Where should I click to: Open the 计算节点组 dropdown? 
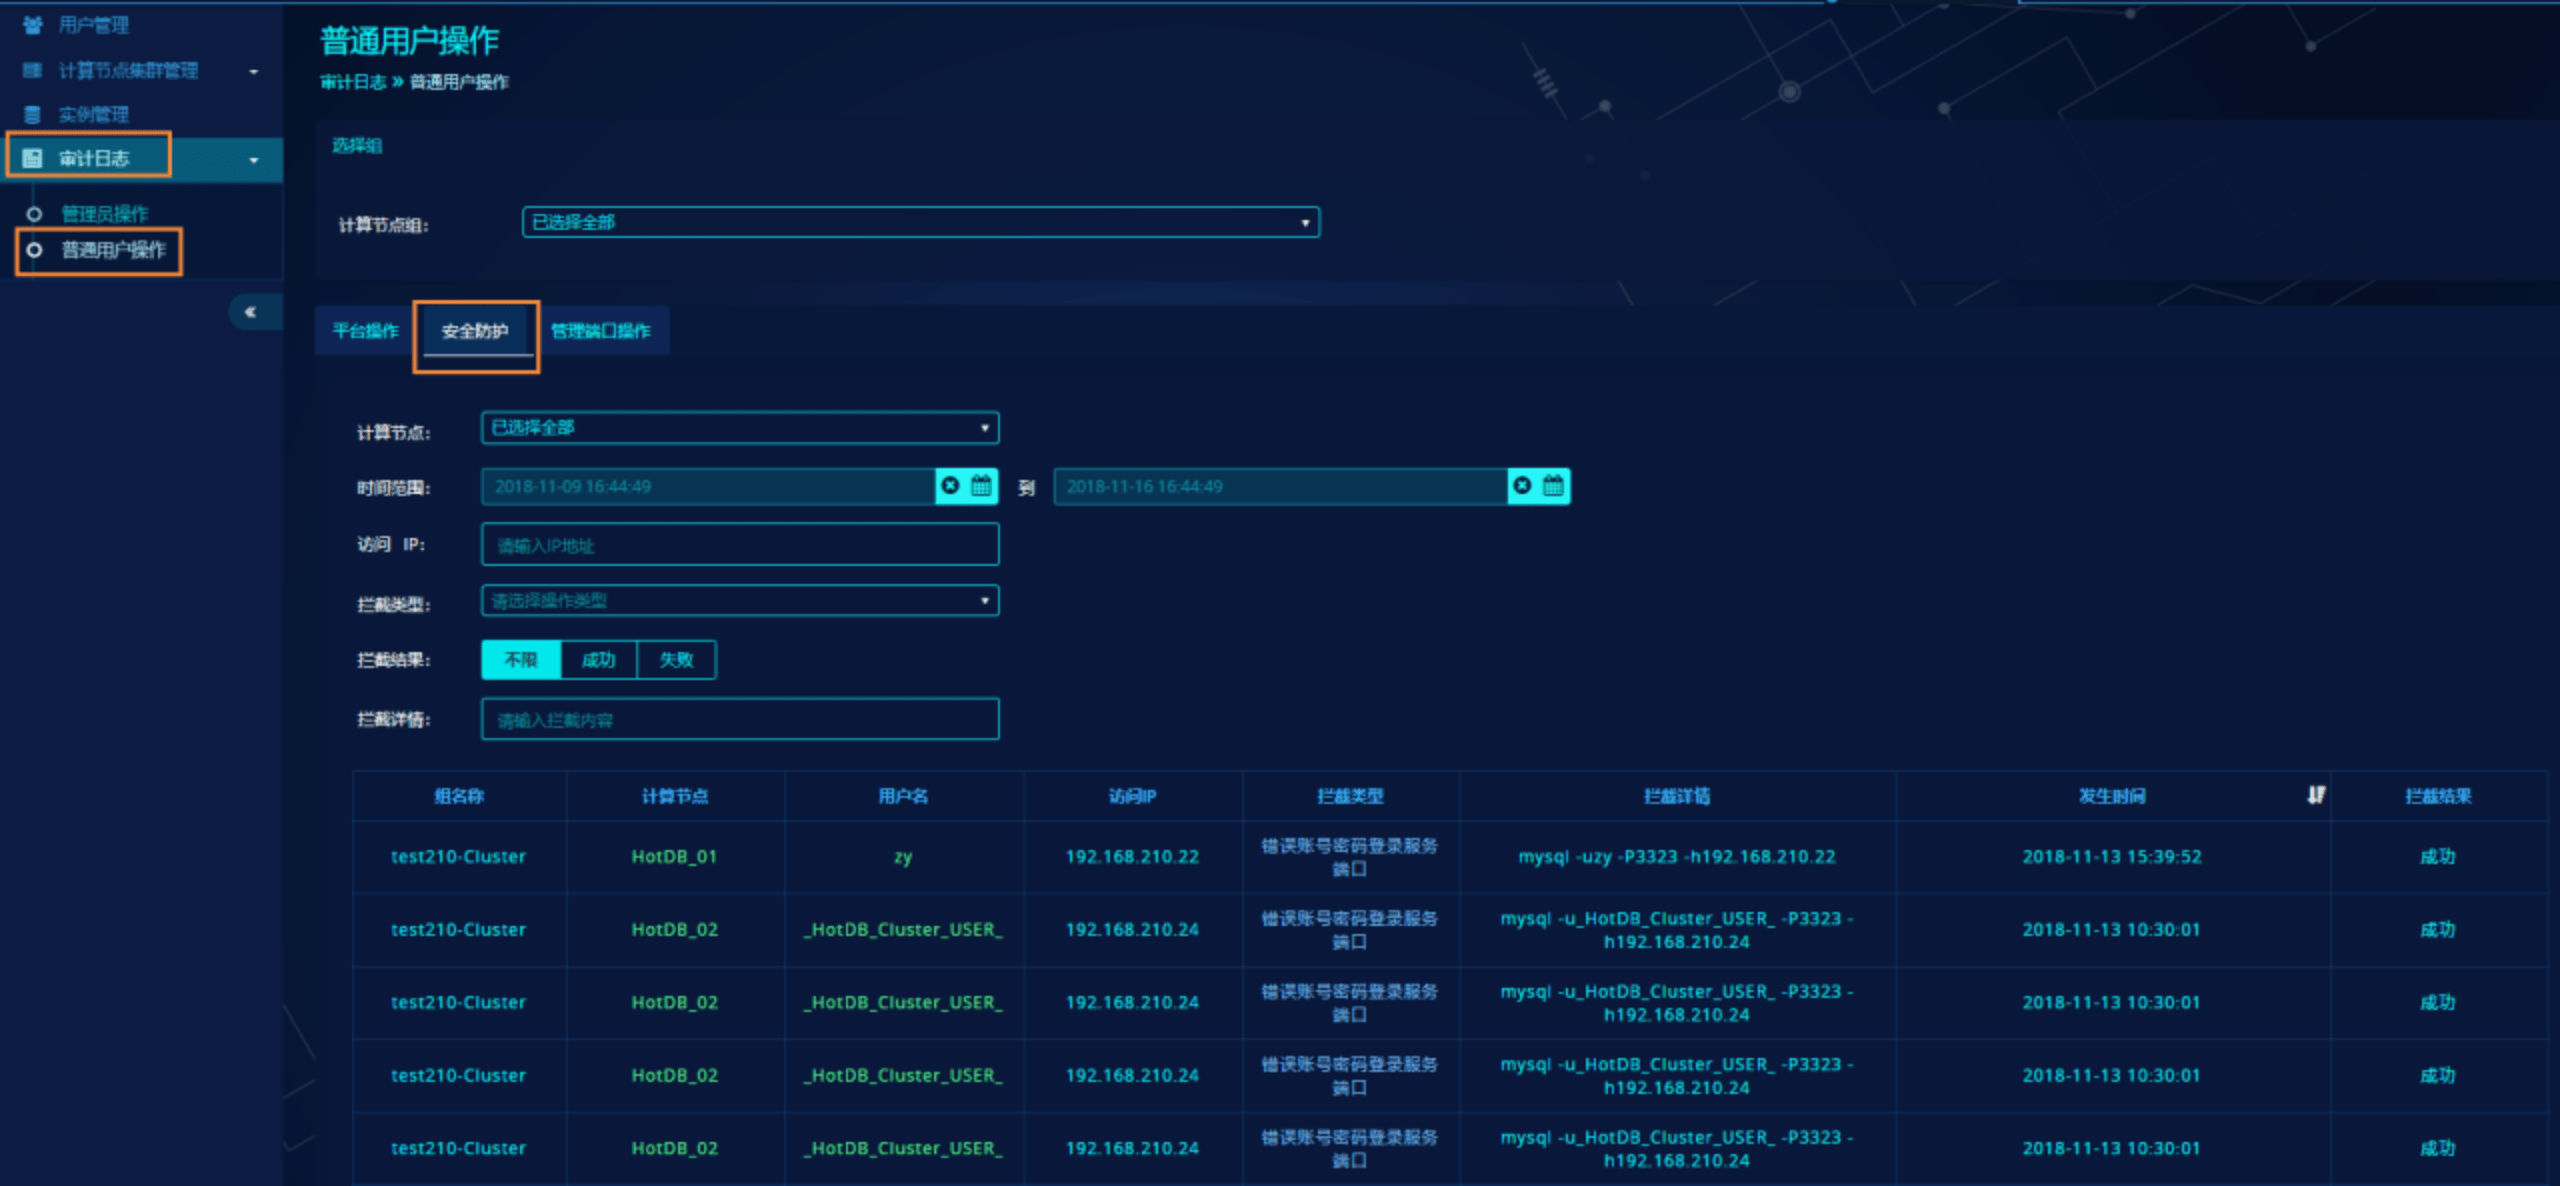(920, 222)
